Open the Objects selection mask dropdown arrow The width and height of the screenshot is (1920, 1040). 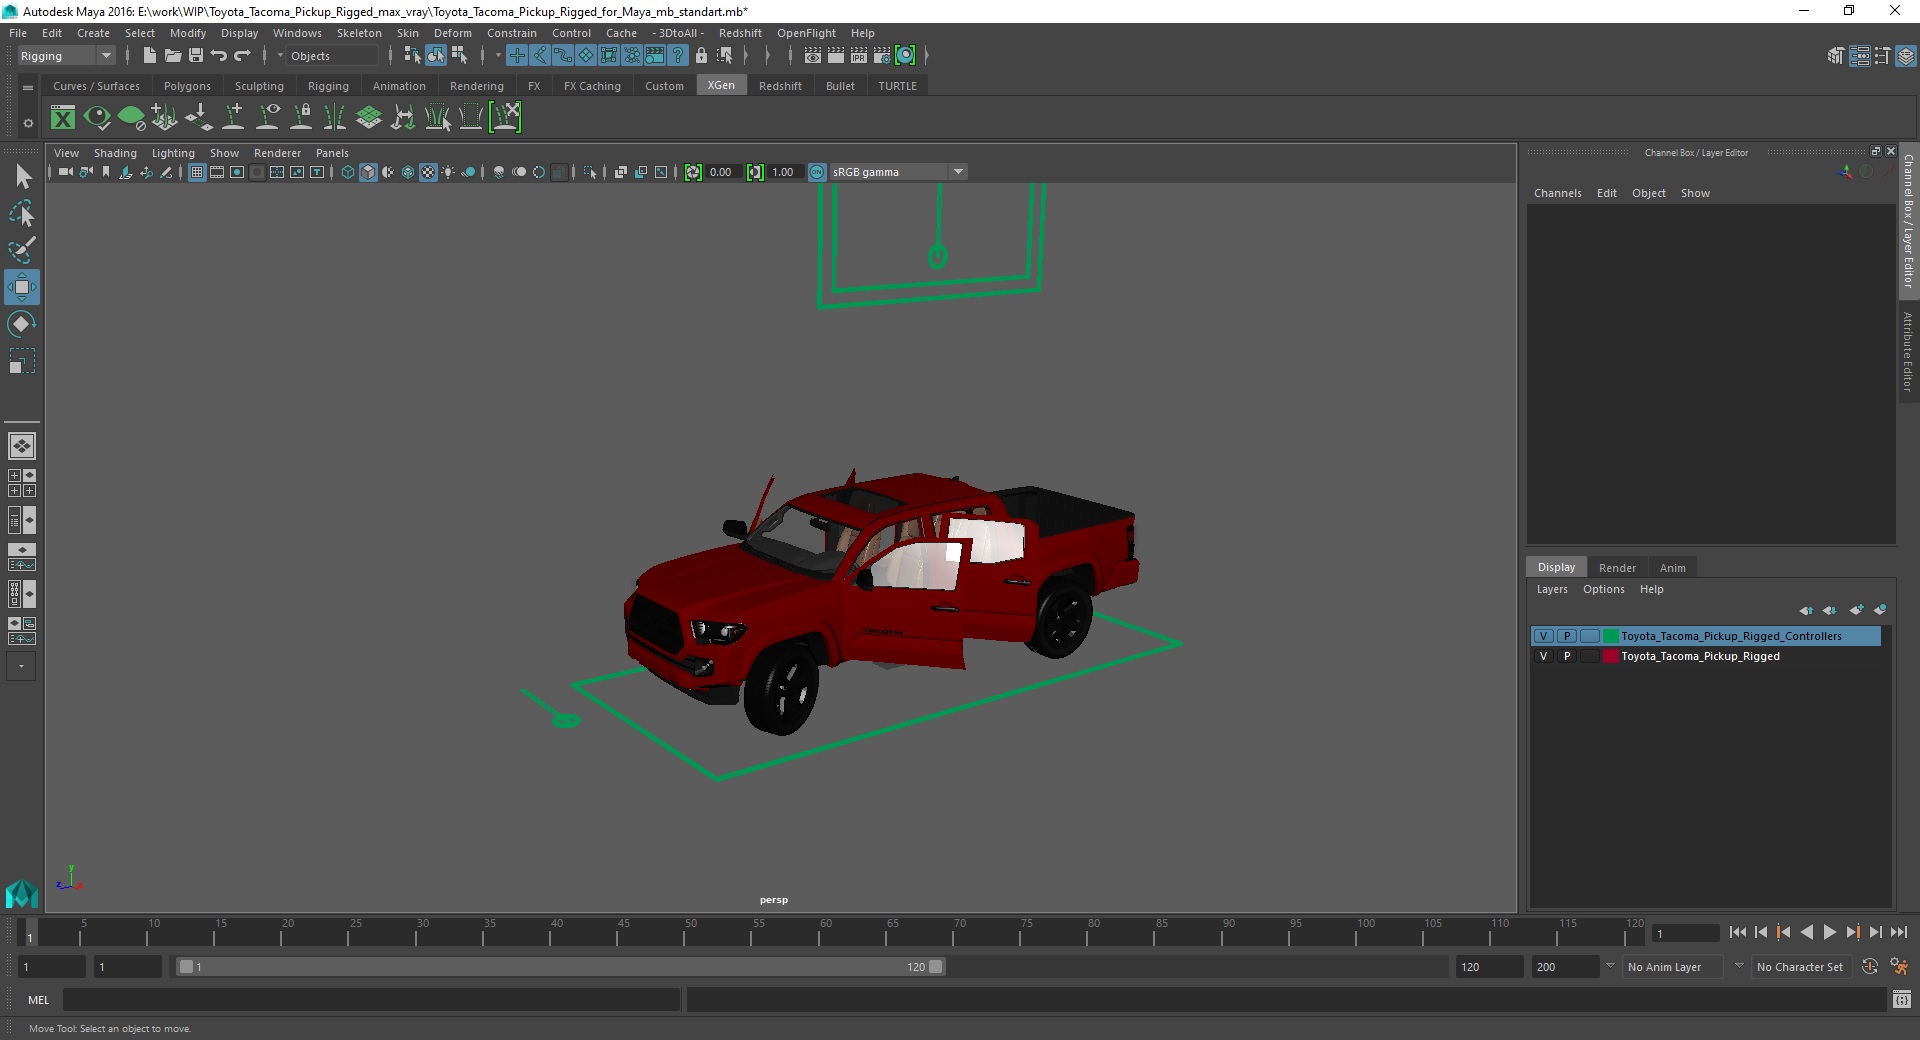coord(280,56)
